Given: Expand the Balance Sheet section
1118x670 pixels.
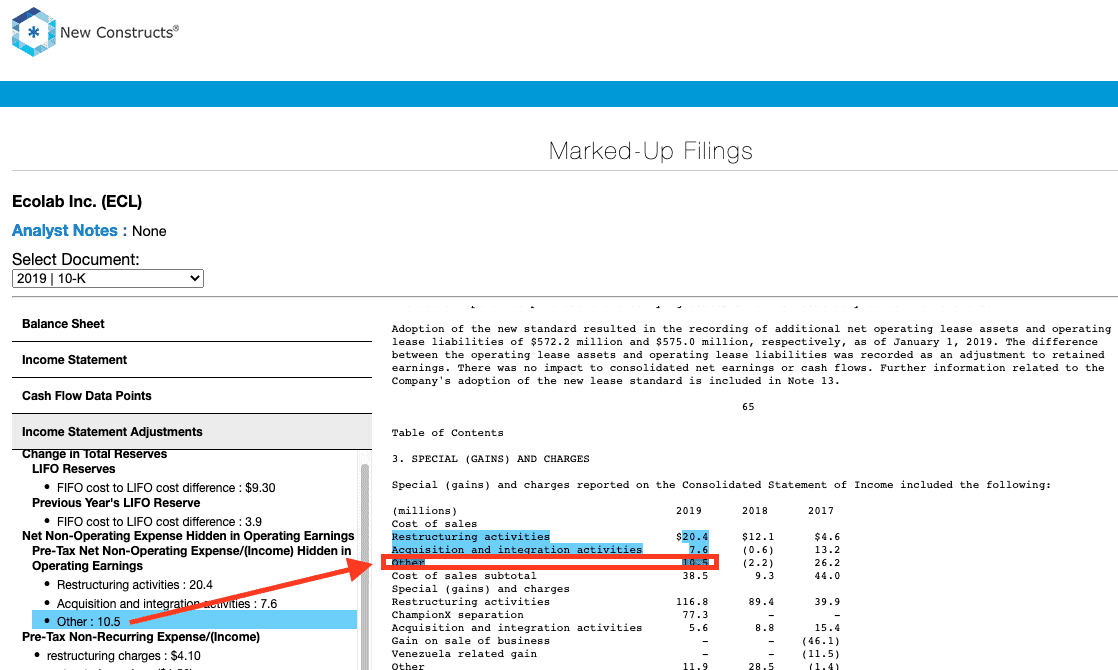Looking at the screenshot, I should [x=192, y=324].
